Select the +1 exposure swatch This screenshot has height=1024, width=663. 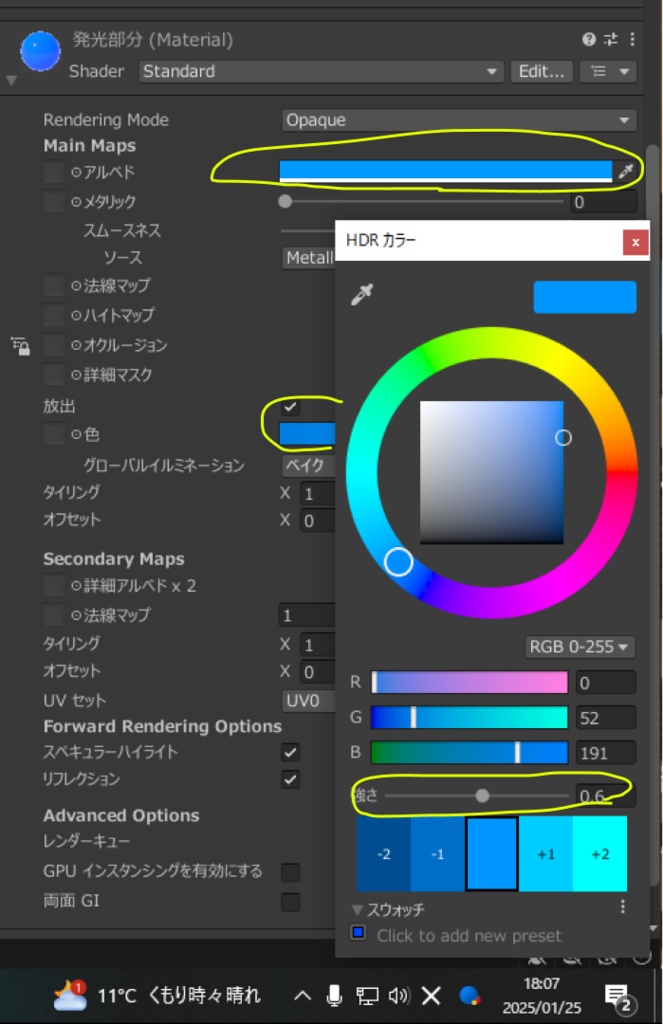pos(546,854)
